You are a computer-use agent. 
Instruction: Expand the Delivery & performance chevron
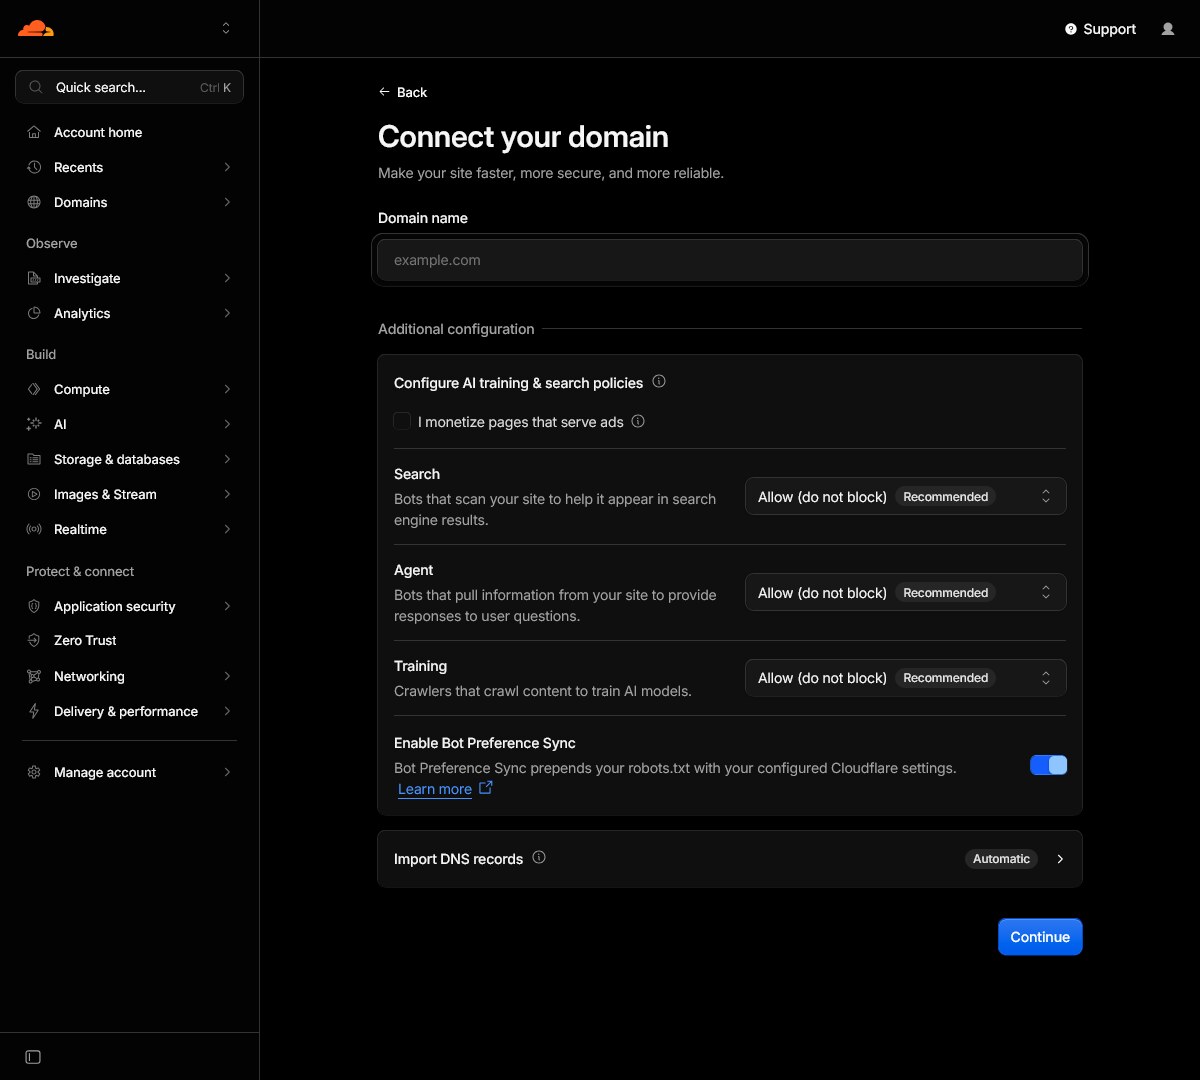[x=227, y=711]
